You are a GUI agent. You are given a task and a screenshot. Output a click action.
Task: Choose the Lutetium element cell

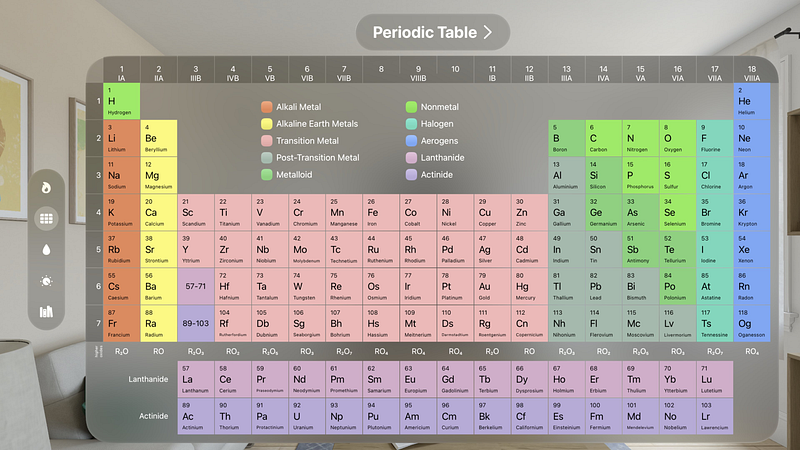coord(715,379)
